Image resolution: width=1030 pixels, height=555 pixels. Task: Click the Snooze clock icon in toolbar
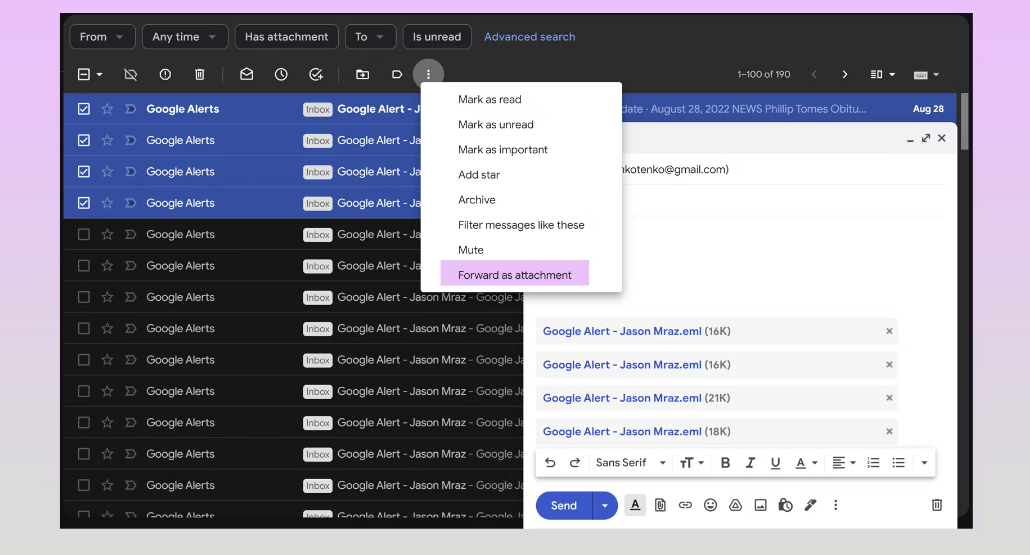[x=281, y=74]
